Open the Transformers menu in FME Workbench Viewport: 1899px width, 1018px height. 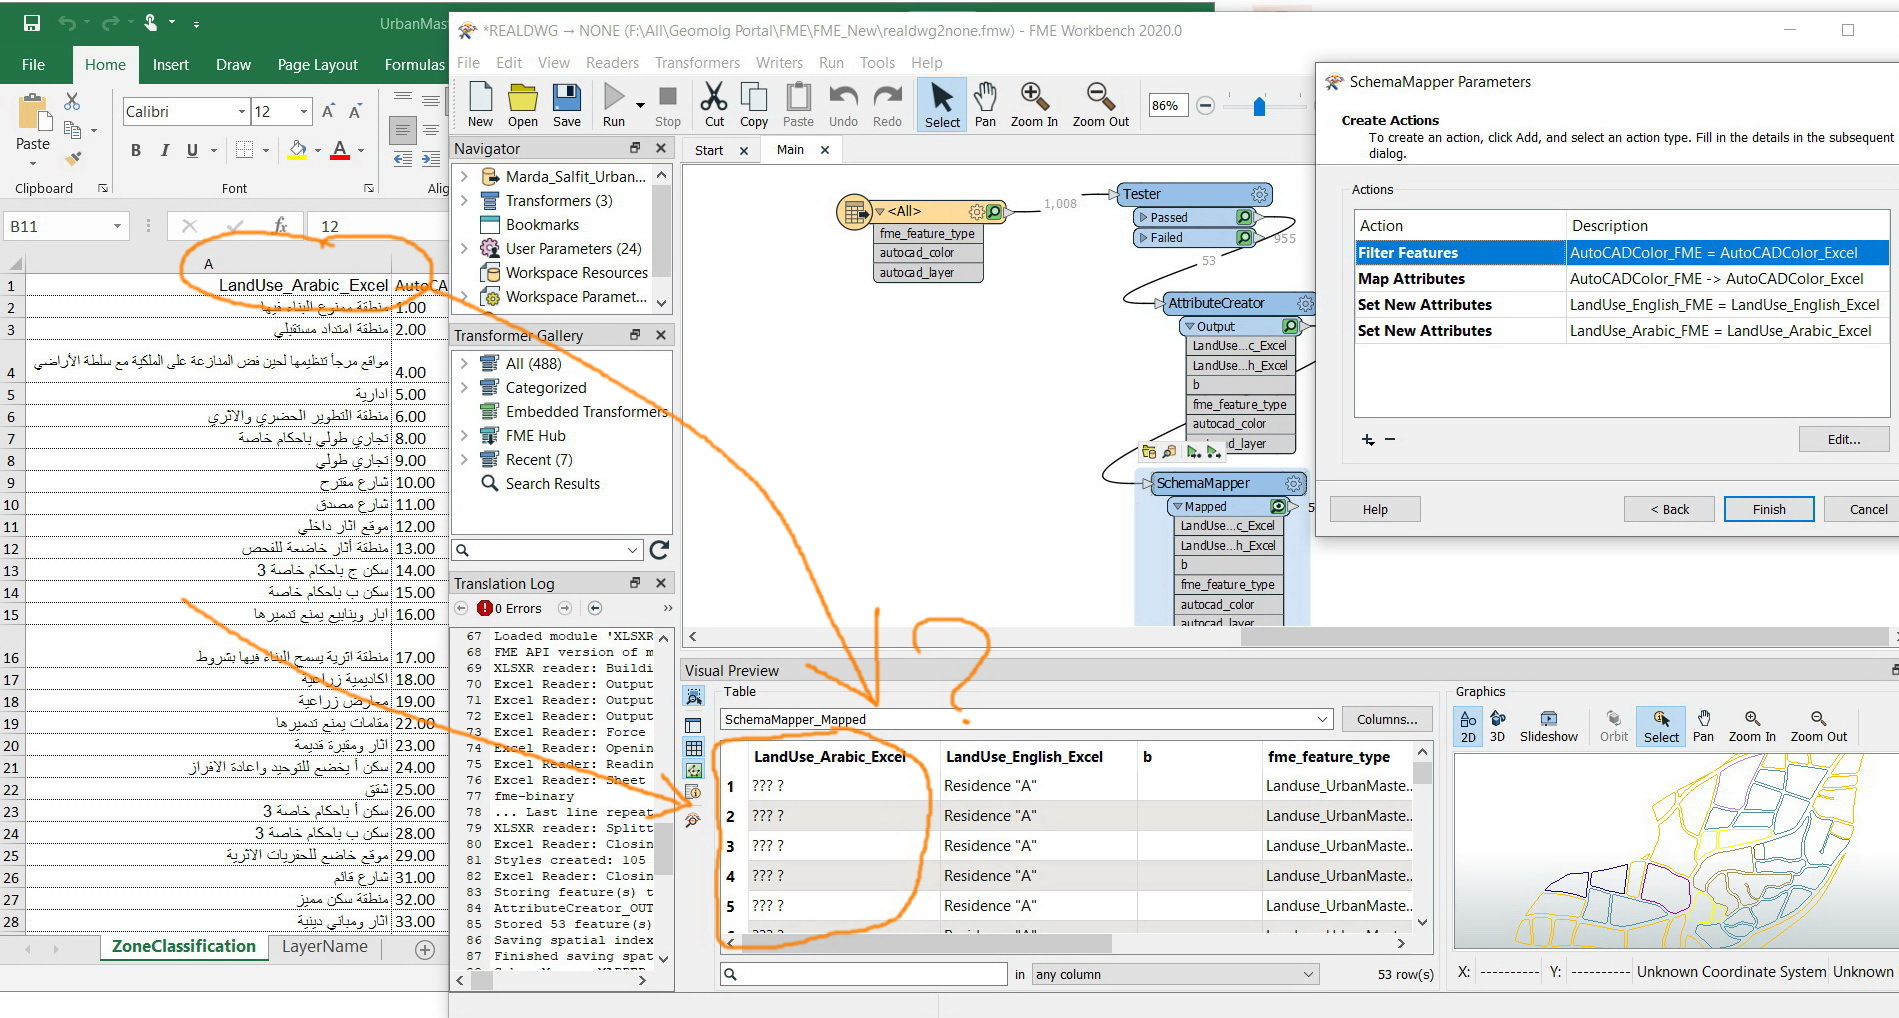pyautogui.click(x=697, y=62)
